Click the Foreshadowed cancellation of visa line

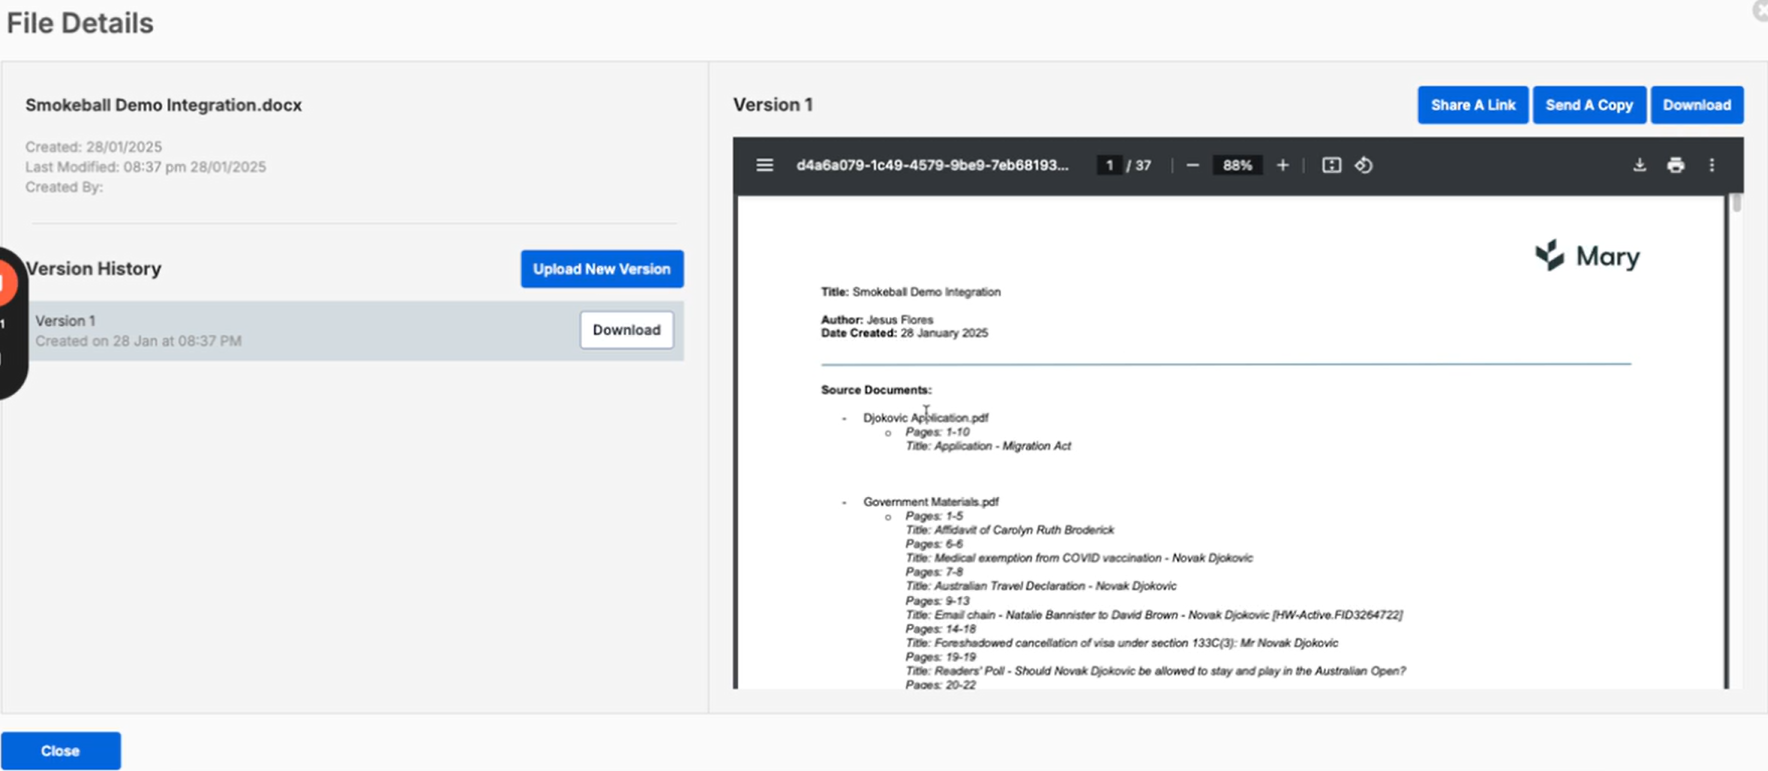tap(1121, 643)
